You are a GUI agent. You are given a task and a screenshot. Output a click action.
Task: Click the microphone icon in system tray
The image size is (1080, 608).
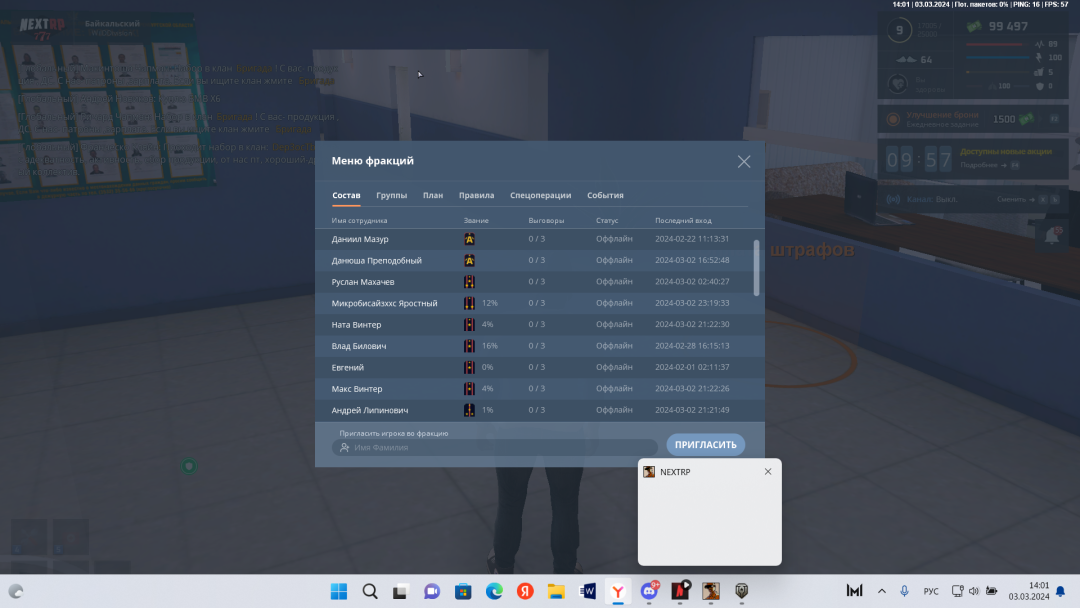(904, 591)
